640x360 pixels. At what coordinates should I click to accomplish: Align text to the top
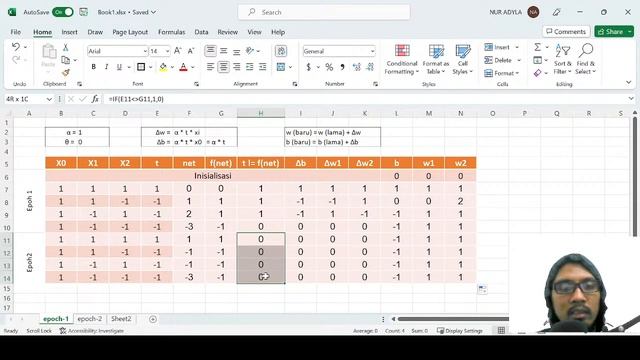211,51
